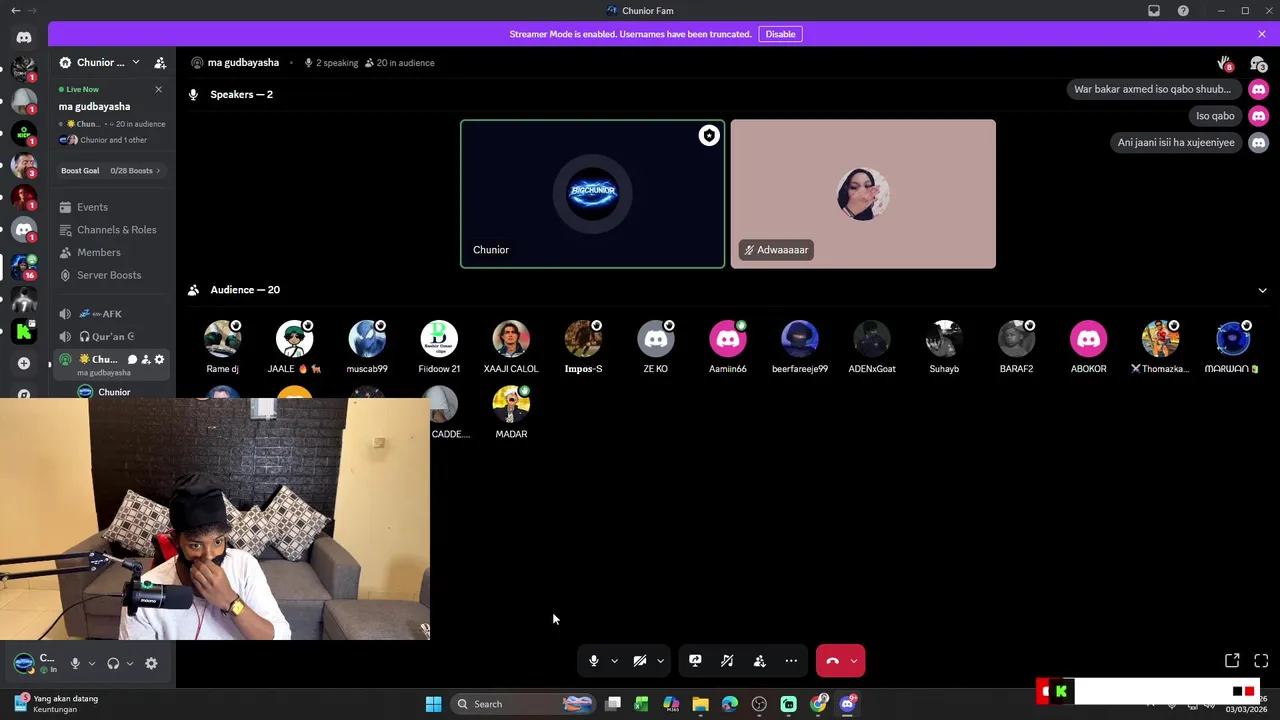Open User Settings gear
The height and width of the screenshot is (720, 1280).
click(151, 664)
